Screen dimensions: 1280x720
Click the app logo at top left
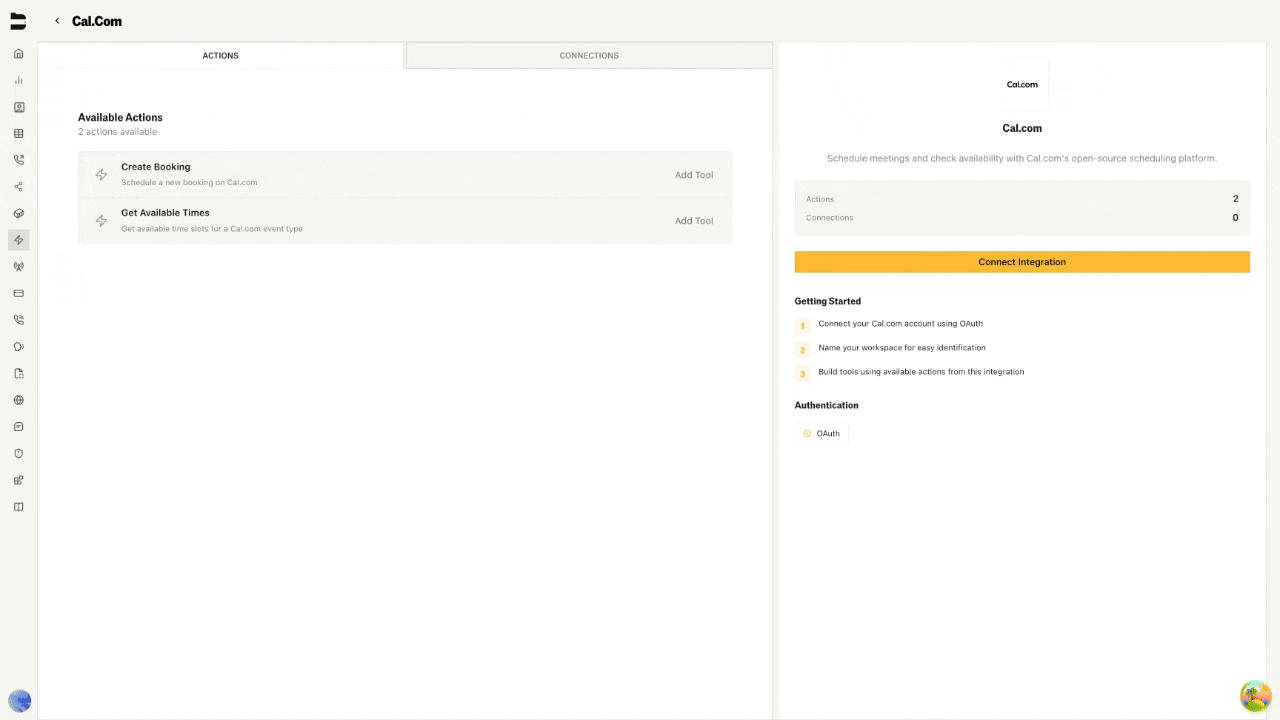click(18, 21)
